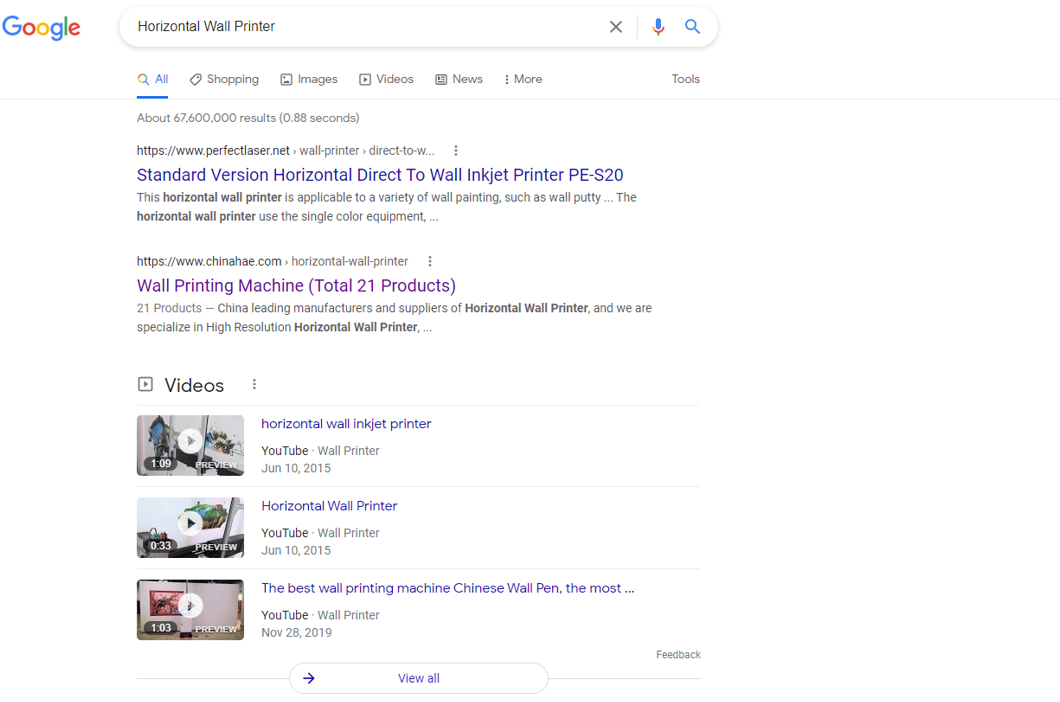Clear the search box with X icon
Screen dimensions: 1060x702
point(616,27)
